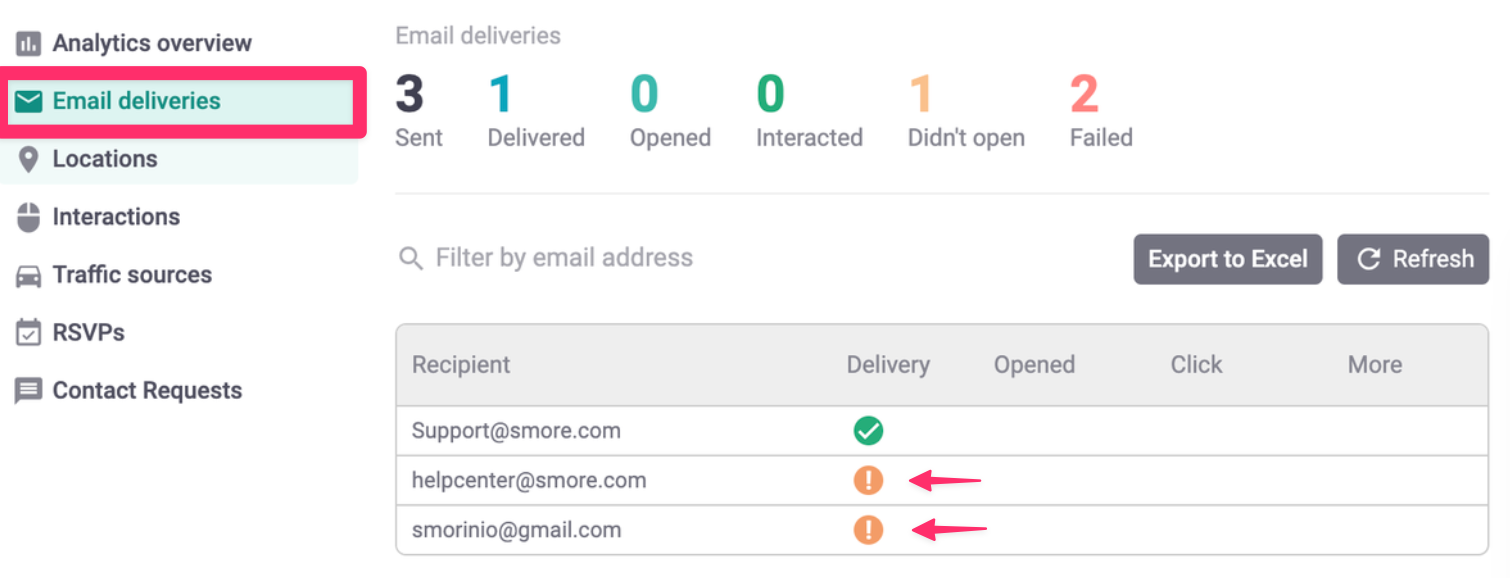
Task: Open the Traffic sources section
Action: coord(132,275)
